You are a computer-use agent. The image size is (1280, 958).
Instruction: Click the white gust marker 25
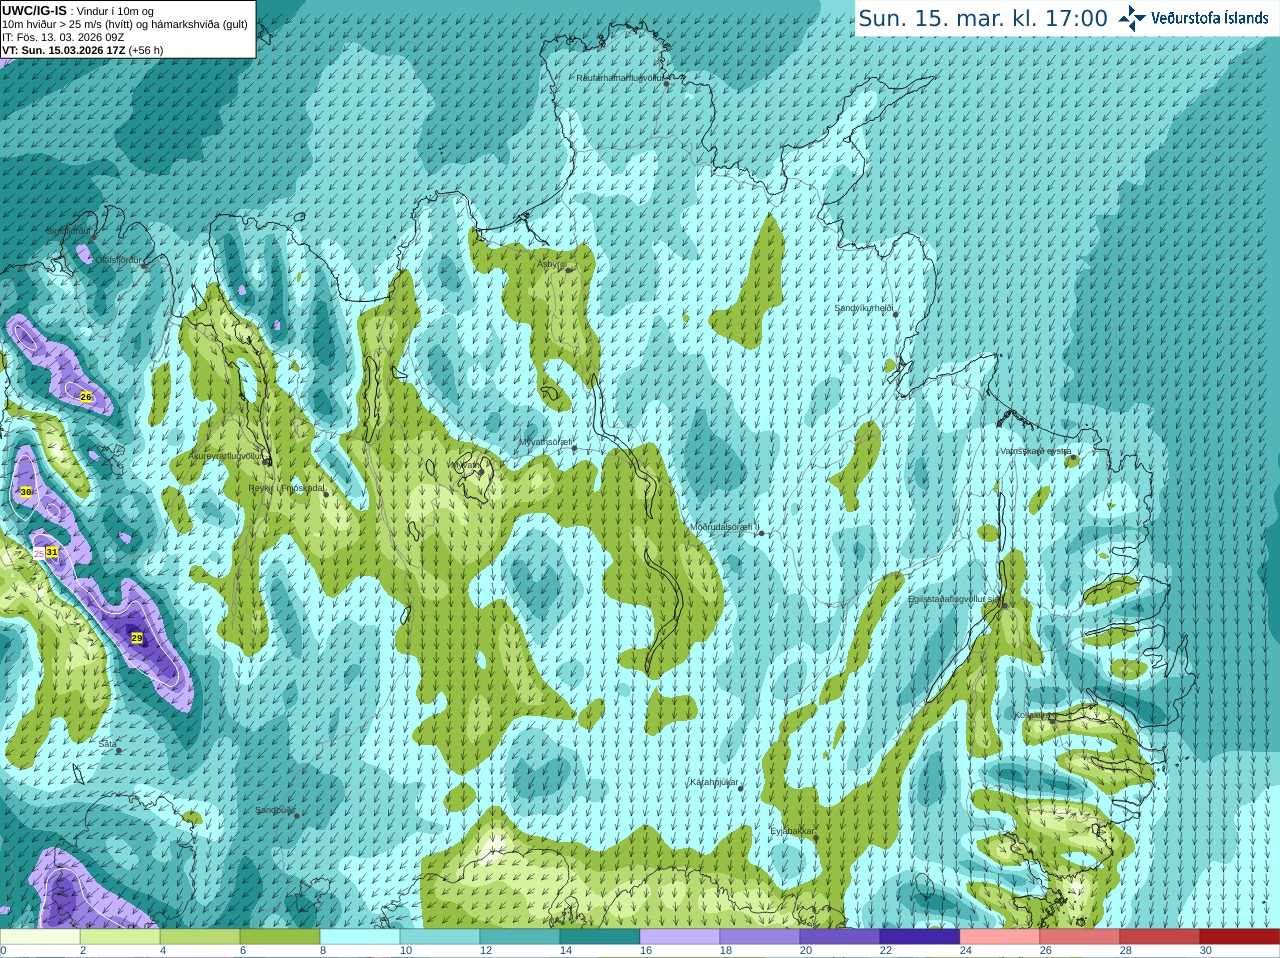[39, 553]
